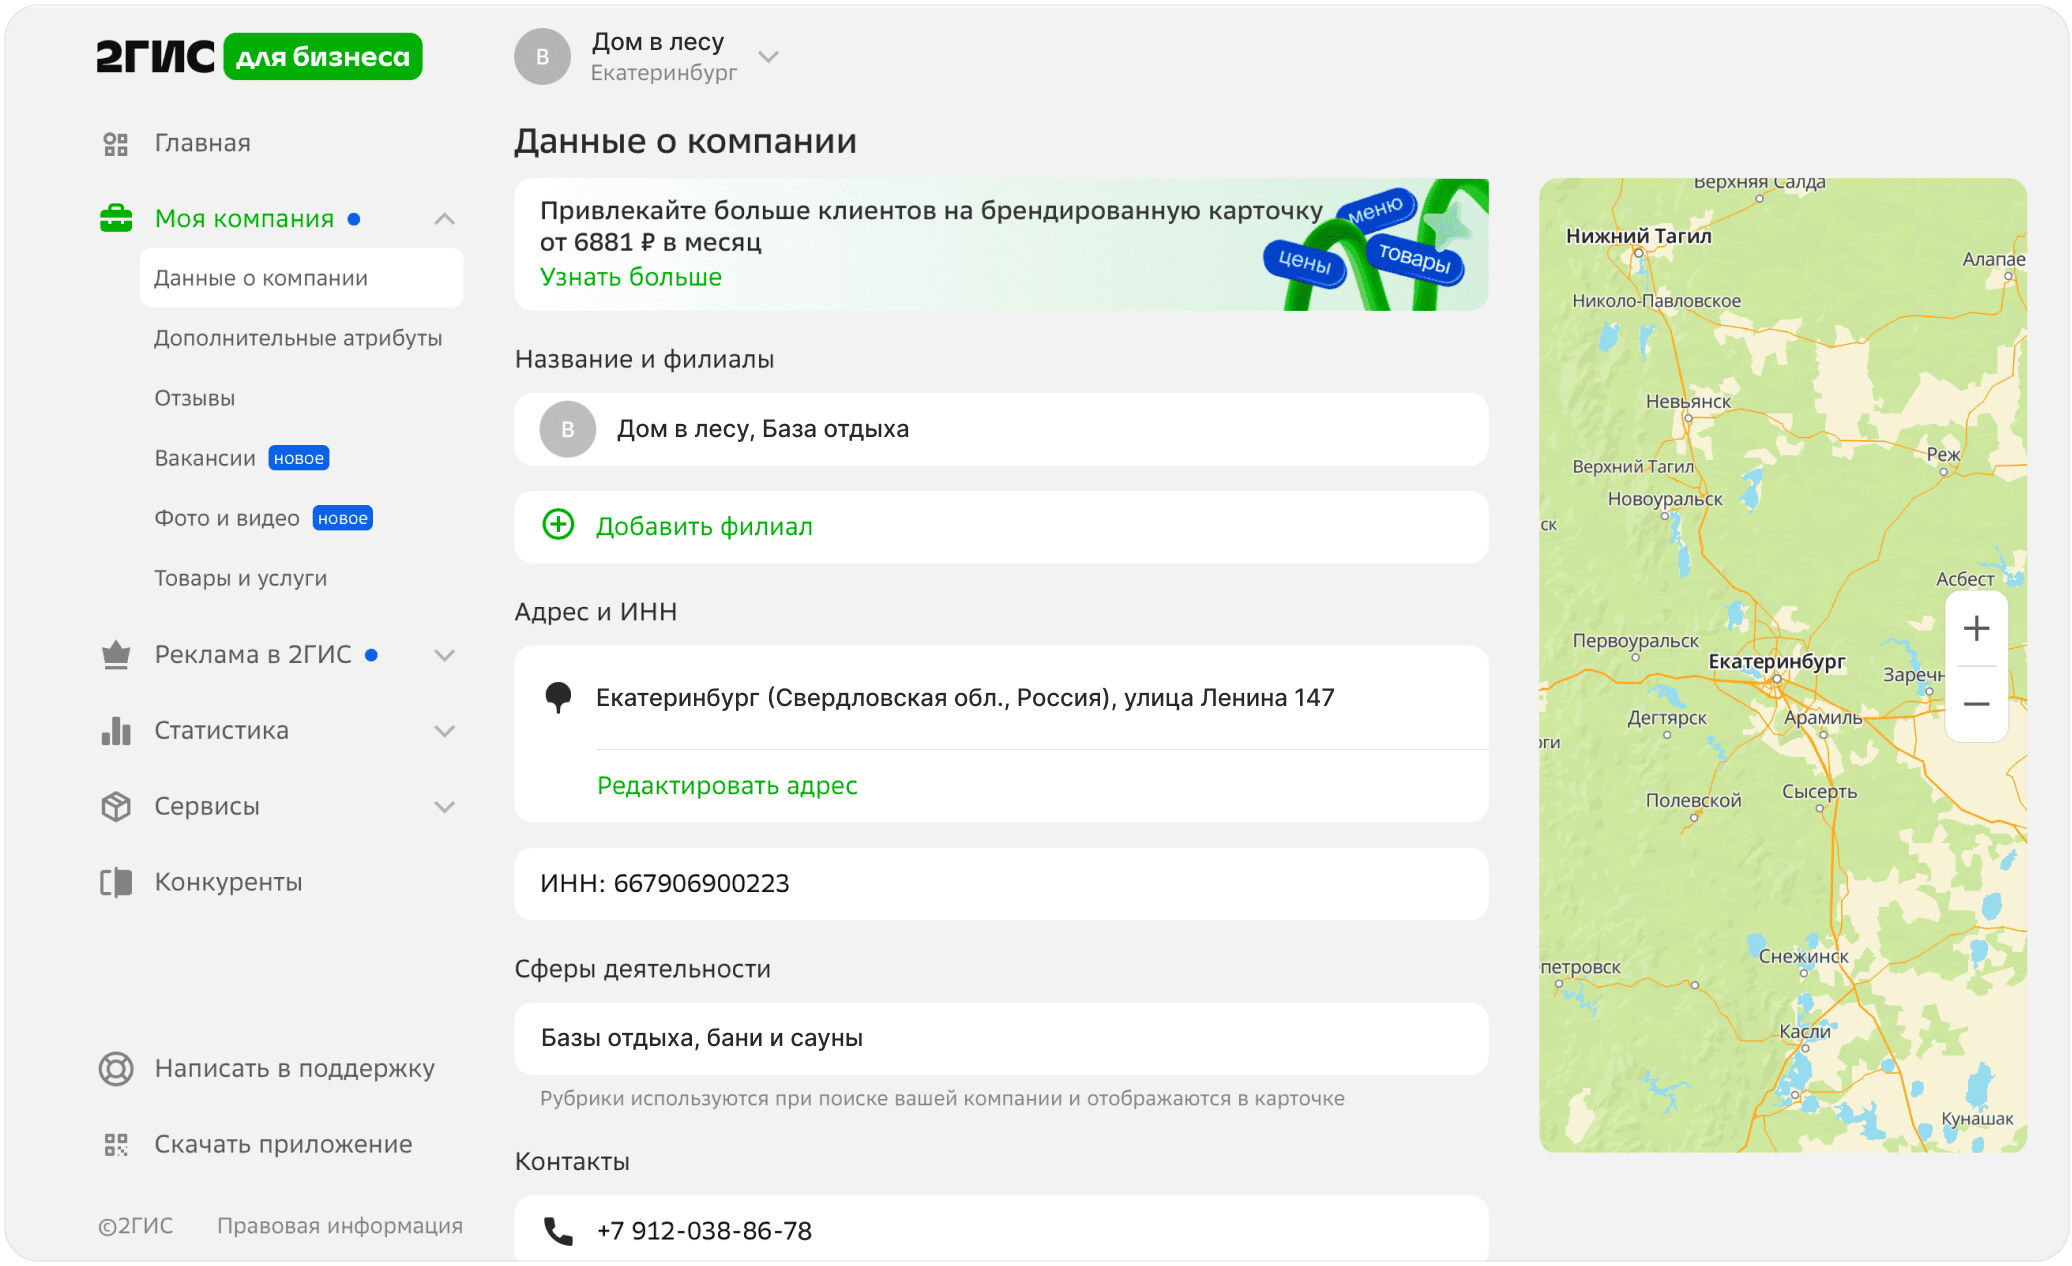Open the company selector dropdown chevron

pyautogui.click(x=768, y=57)
